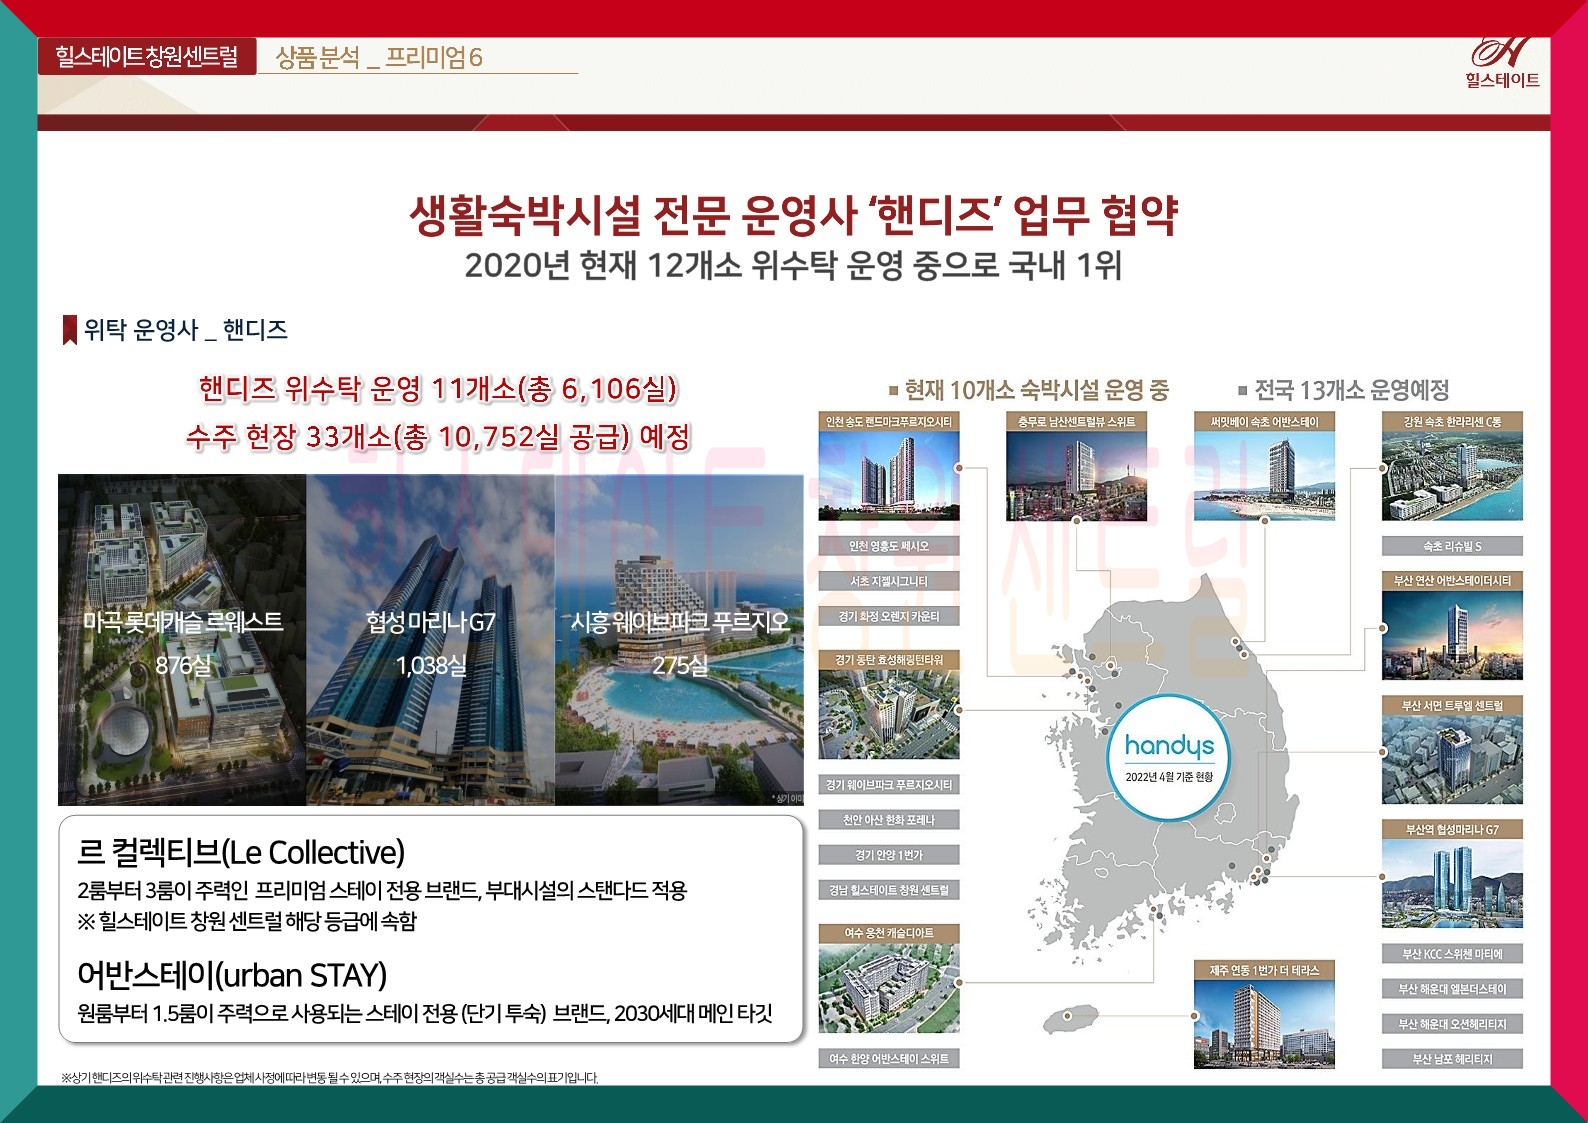Click the 부산 해운대 엘본더스테이 label

point(1452,989)
